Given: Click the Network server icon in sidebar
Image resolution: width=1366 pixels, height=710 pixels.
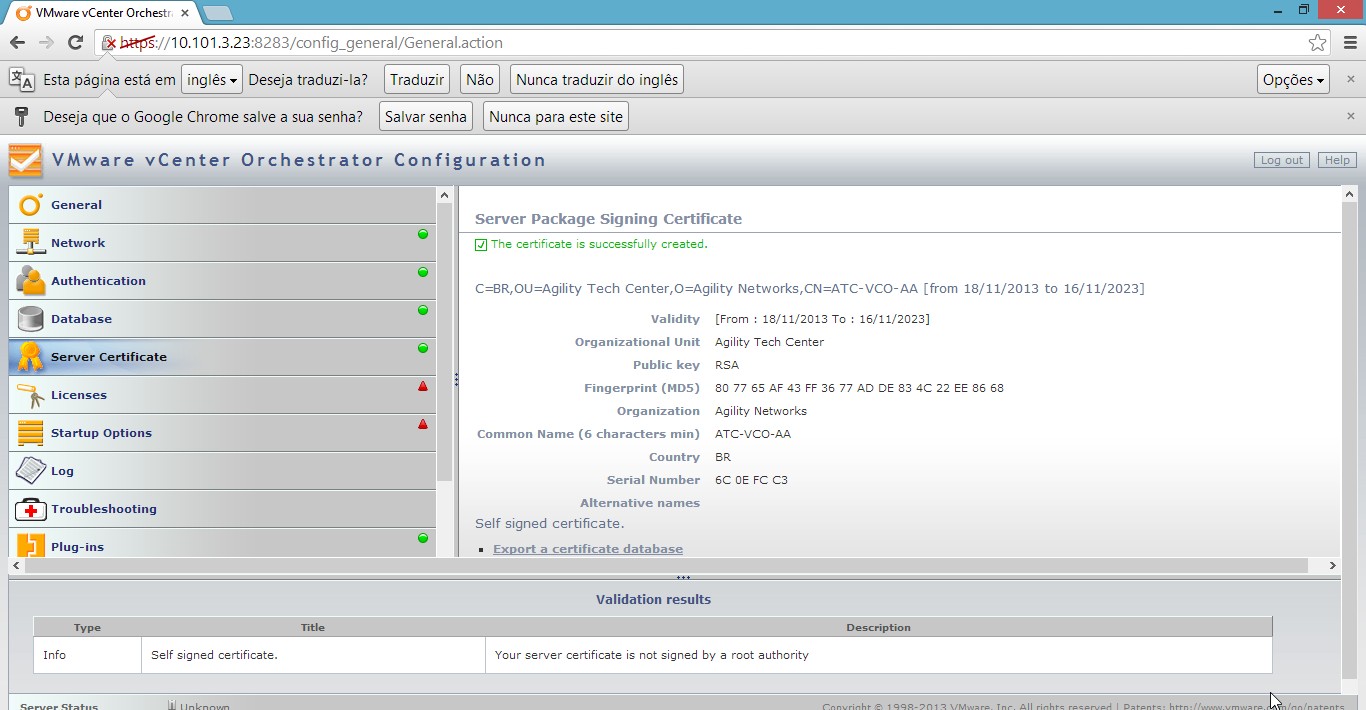Looking at the screenshot, I should click(x=30, y=243).
